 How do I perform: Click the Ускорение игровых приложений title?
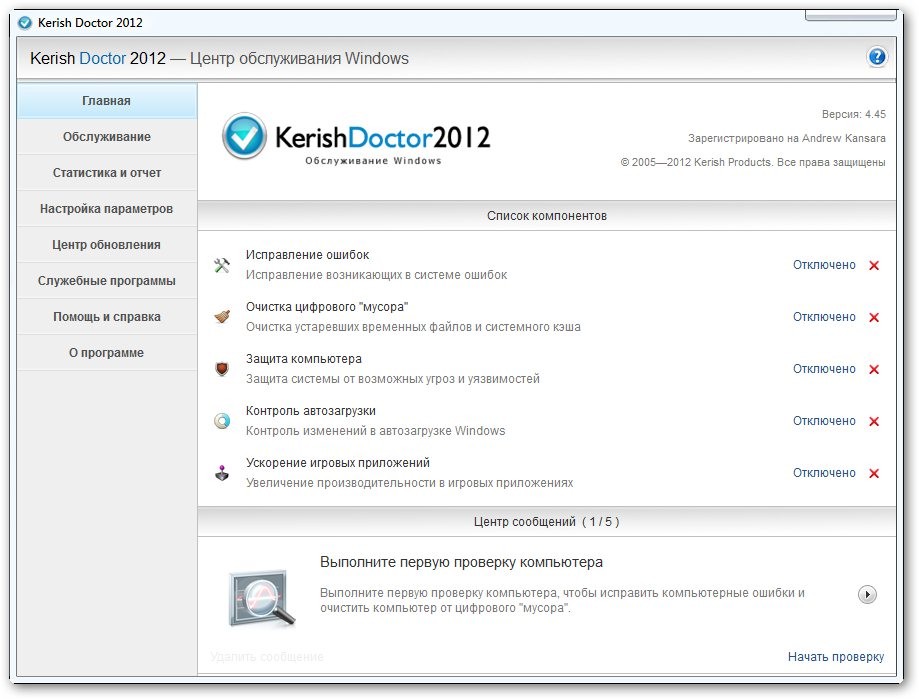(x=338, y=463)
